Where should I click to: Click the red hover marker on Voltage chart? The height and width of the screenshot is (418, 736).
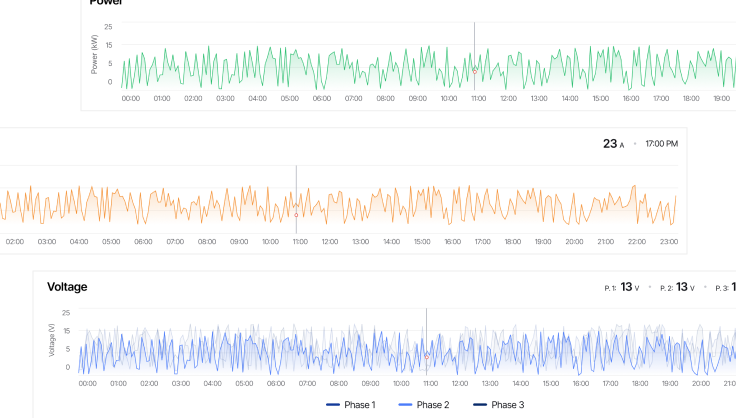[x=427, y=355]
